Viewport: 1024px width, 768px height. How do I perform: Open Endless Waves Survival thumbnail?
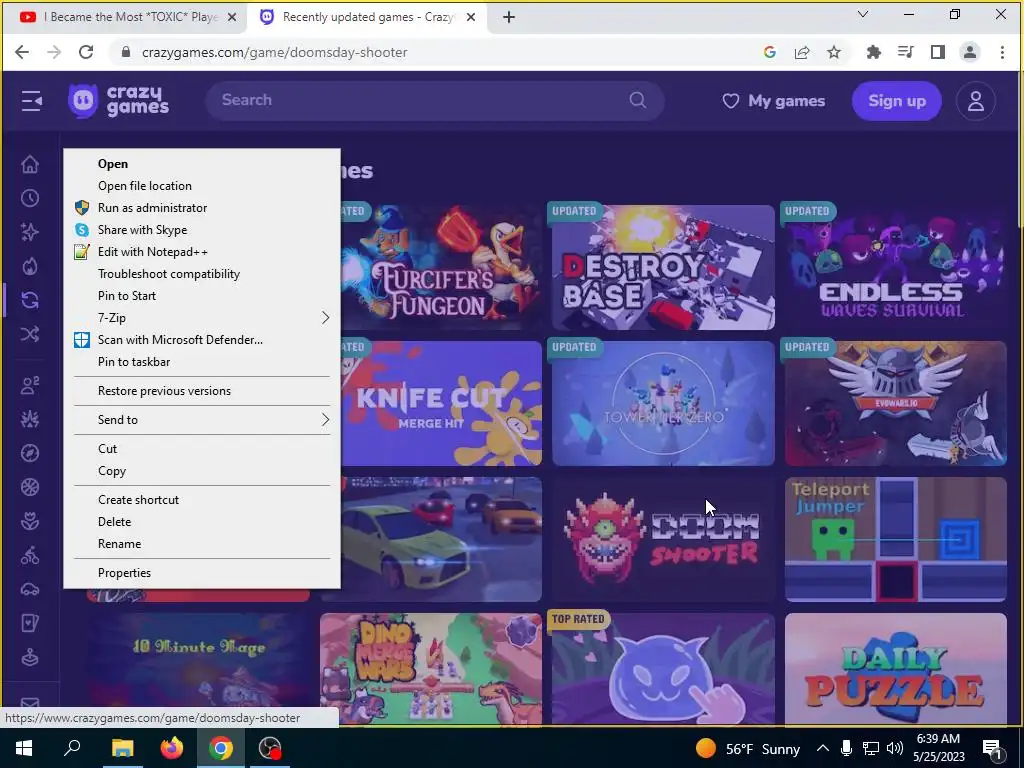click(x=895, y=267)
